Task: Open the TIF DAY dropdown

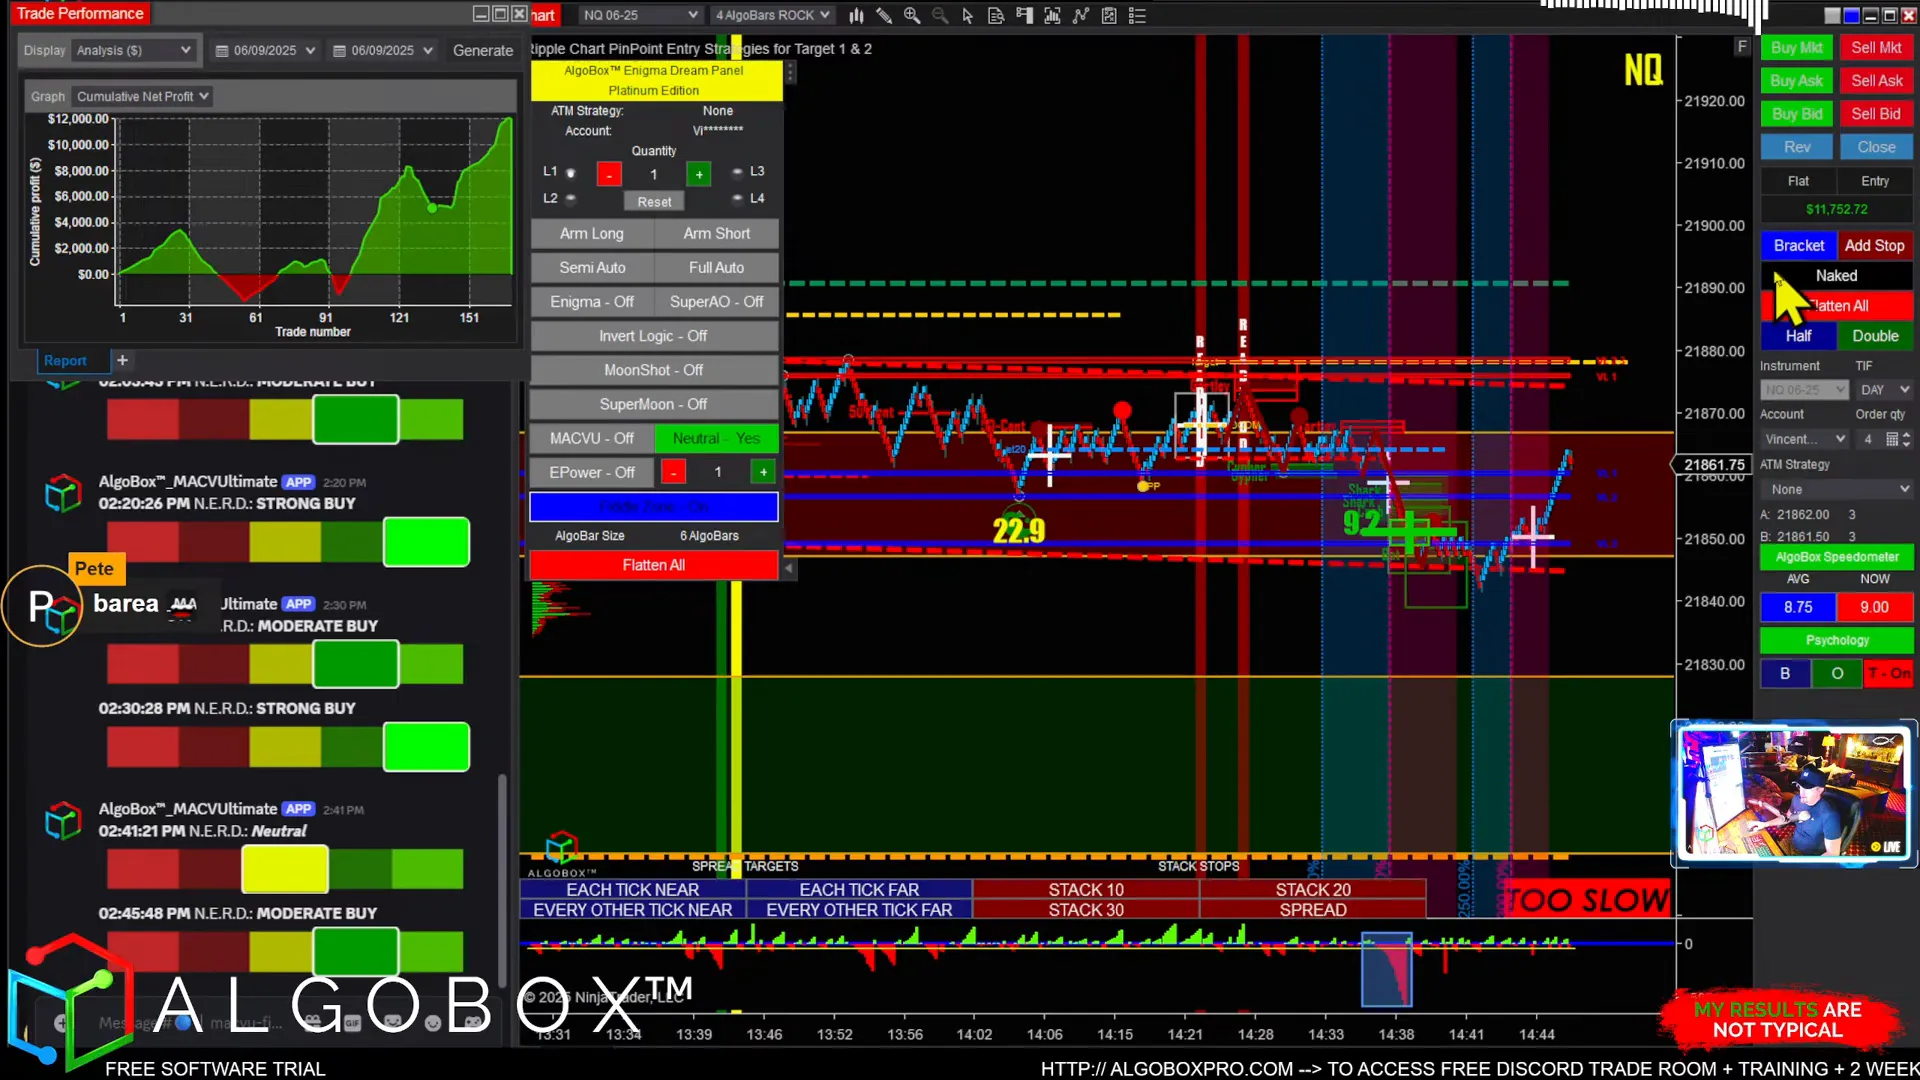Action: point(1884,390)
